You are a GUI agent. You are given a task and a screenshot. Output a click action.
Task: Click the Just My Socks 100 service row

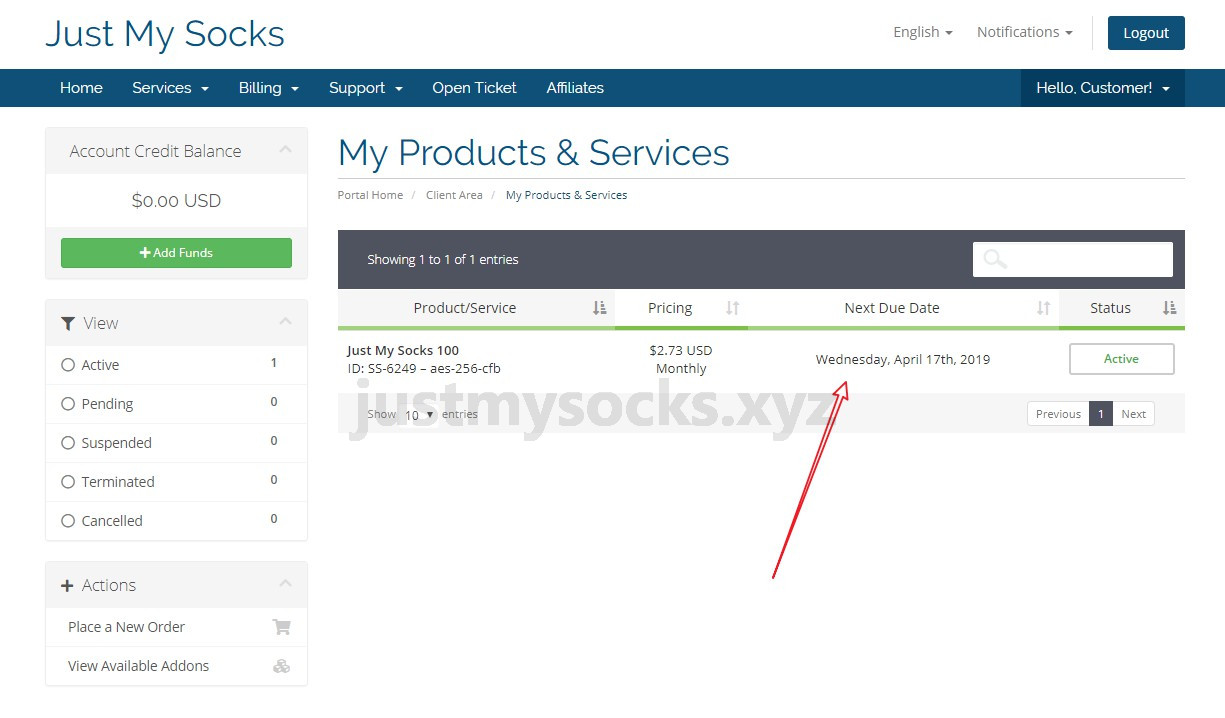point(761,360)
